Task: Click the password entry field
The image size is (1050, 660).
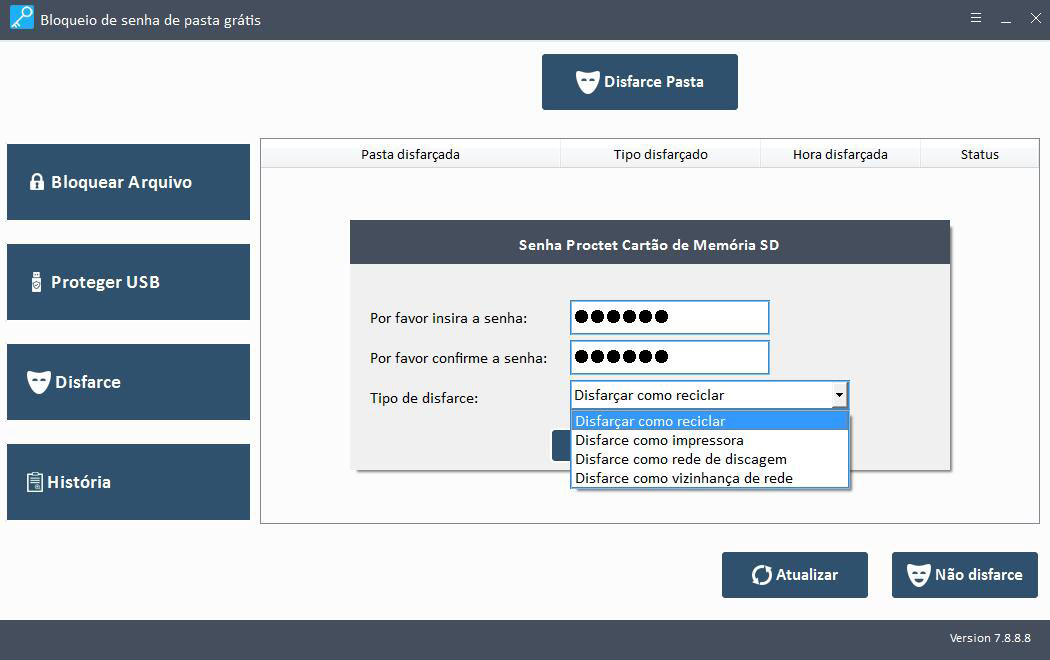Action: point(669,317)
